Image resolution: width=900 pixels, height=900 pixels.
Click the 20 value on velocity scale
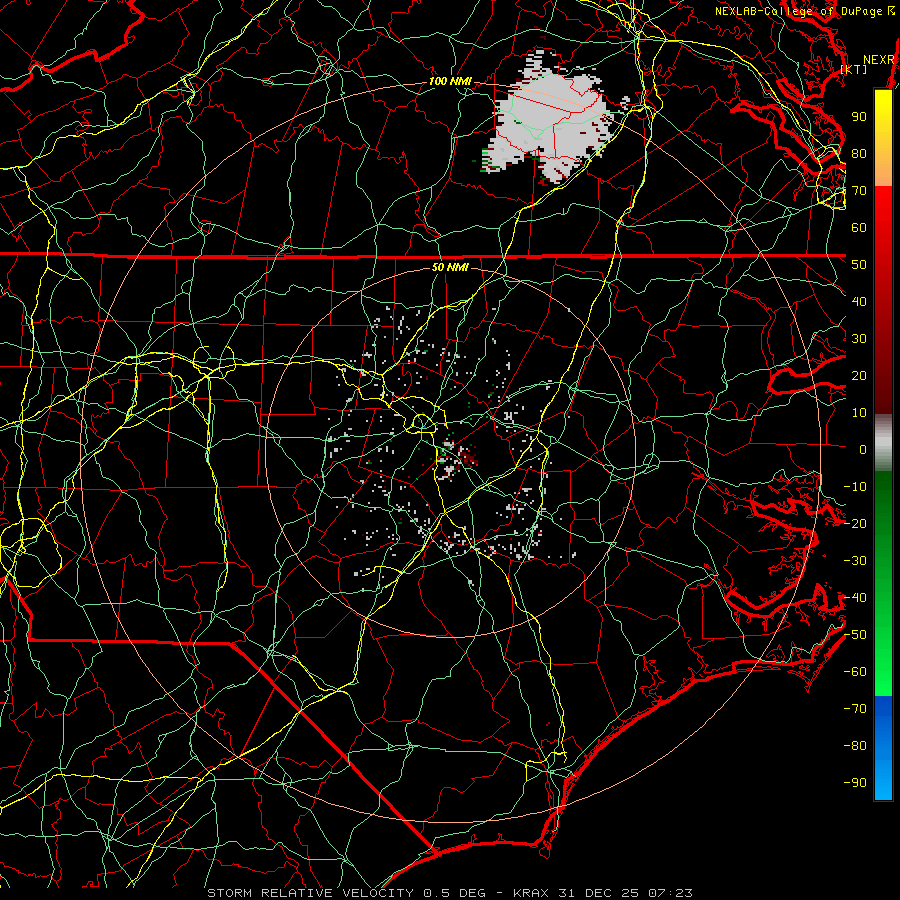click(x=859, y=376)
